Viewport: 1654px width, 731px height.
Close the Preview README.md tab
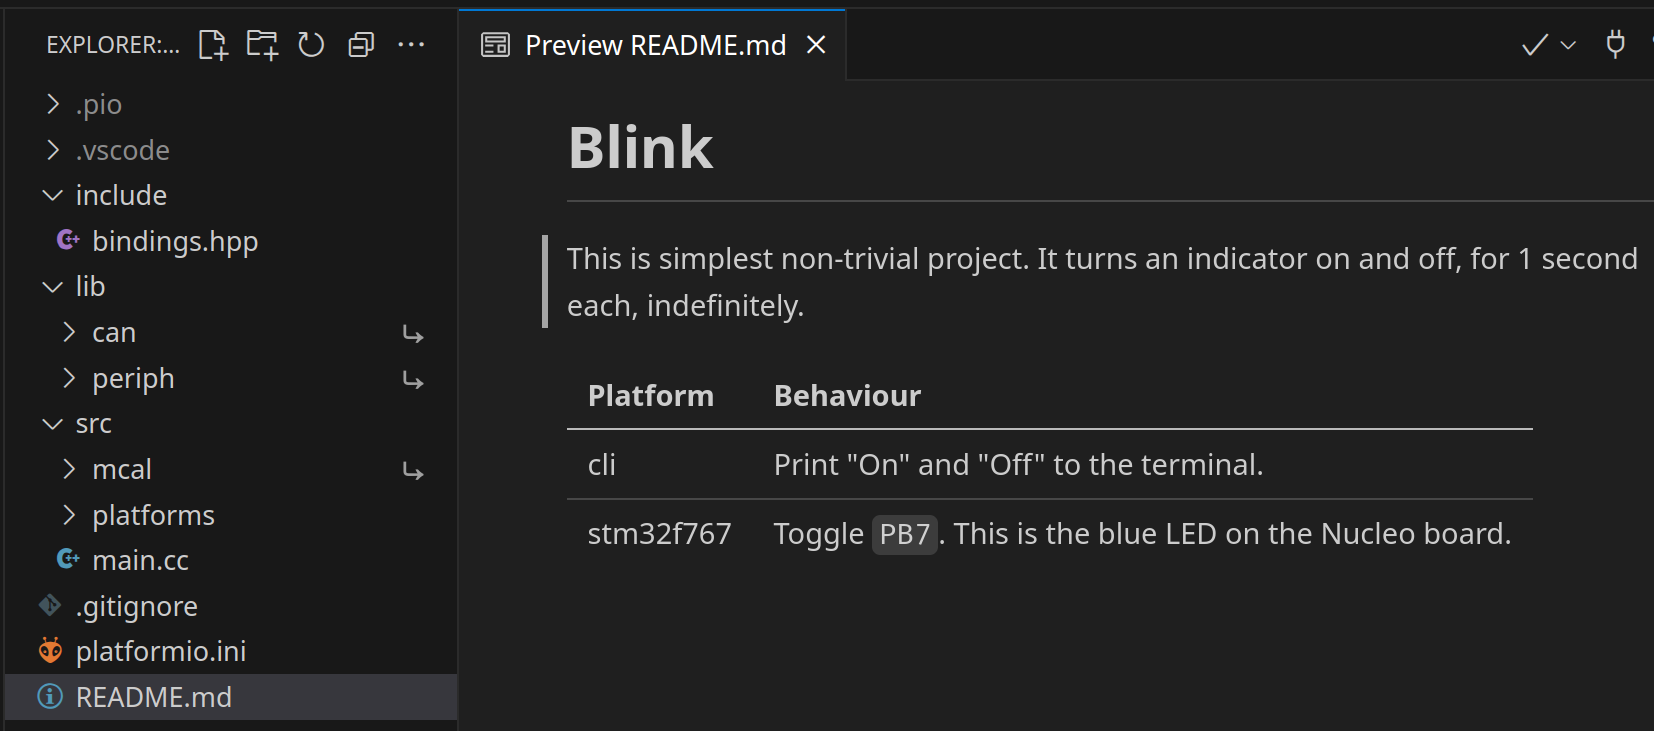(x=816, y=45)
